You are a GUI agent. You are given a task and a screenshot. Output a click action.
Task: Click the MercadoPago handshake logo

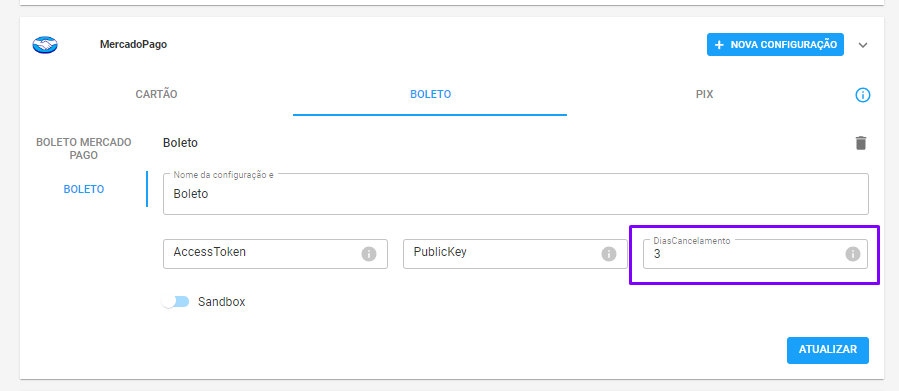[x=45, y=45]
